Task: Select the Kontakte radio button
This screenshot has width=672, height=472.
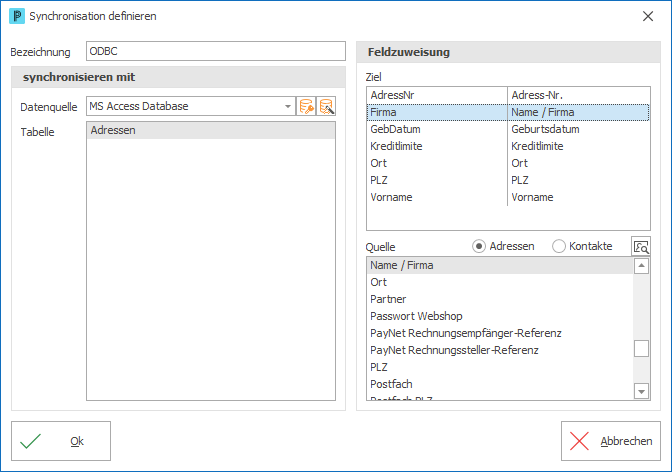Action: point(559,247)
